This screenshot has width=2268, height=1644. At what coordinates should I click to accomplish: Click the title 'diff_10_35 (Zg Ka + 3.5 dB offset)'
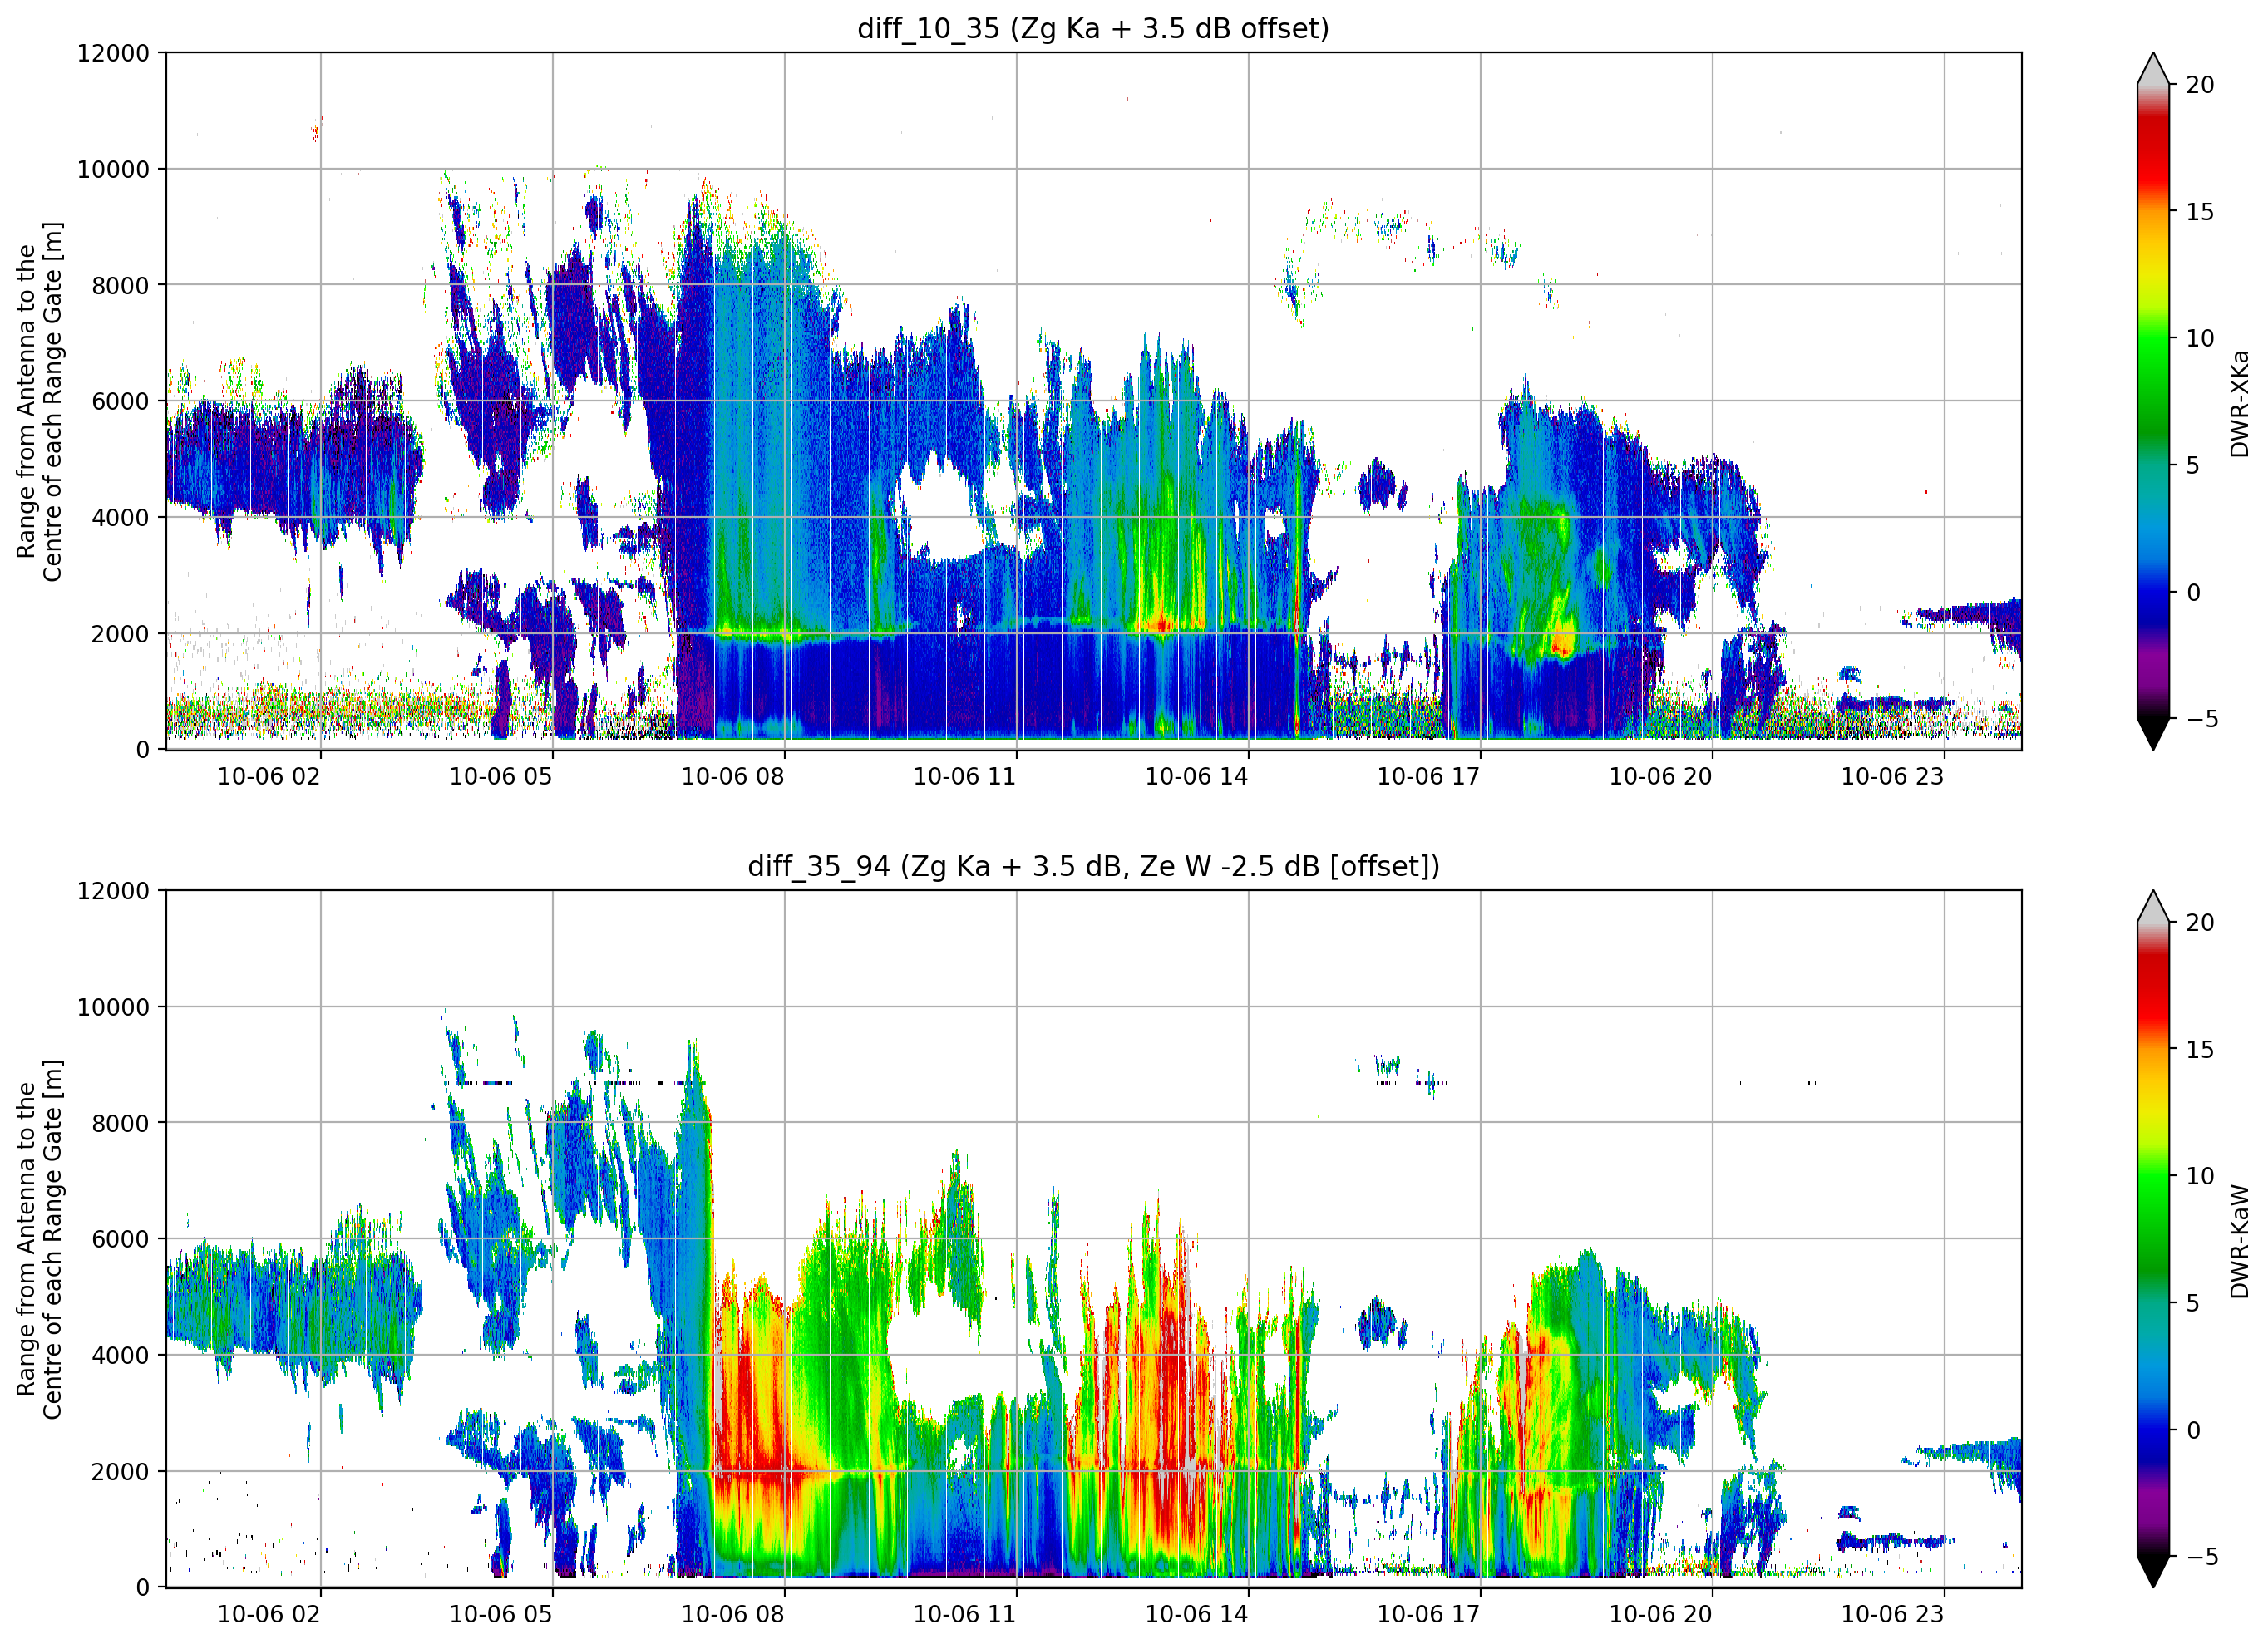click(x=1093, y=28)
